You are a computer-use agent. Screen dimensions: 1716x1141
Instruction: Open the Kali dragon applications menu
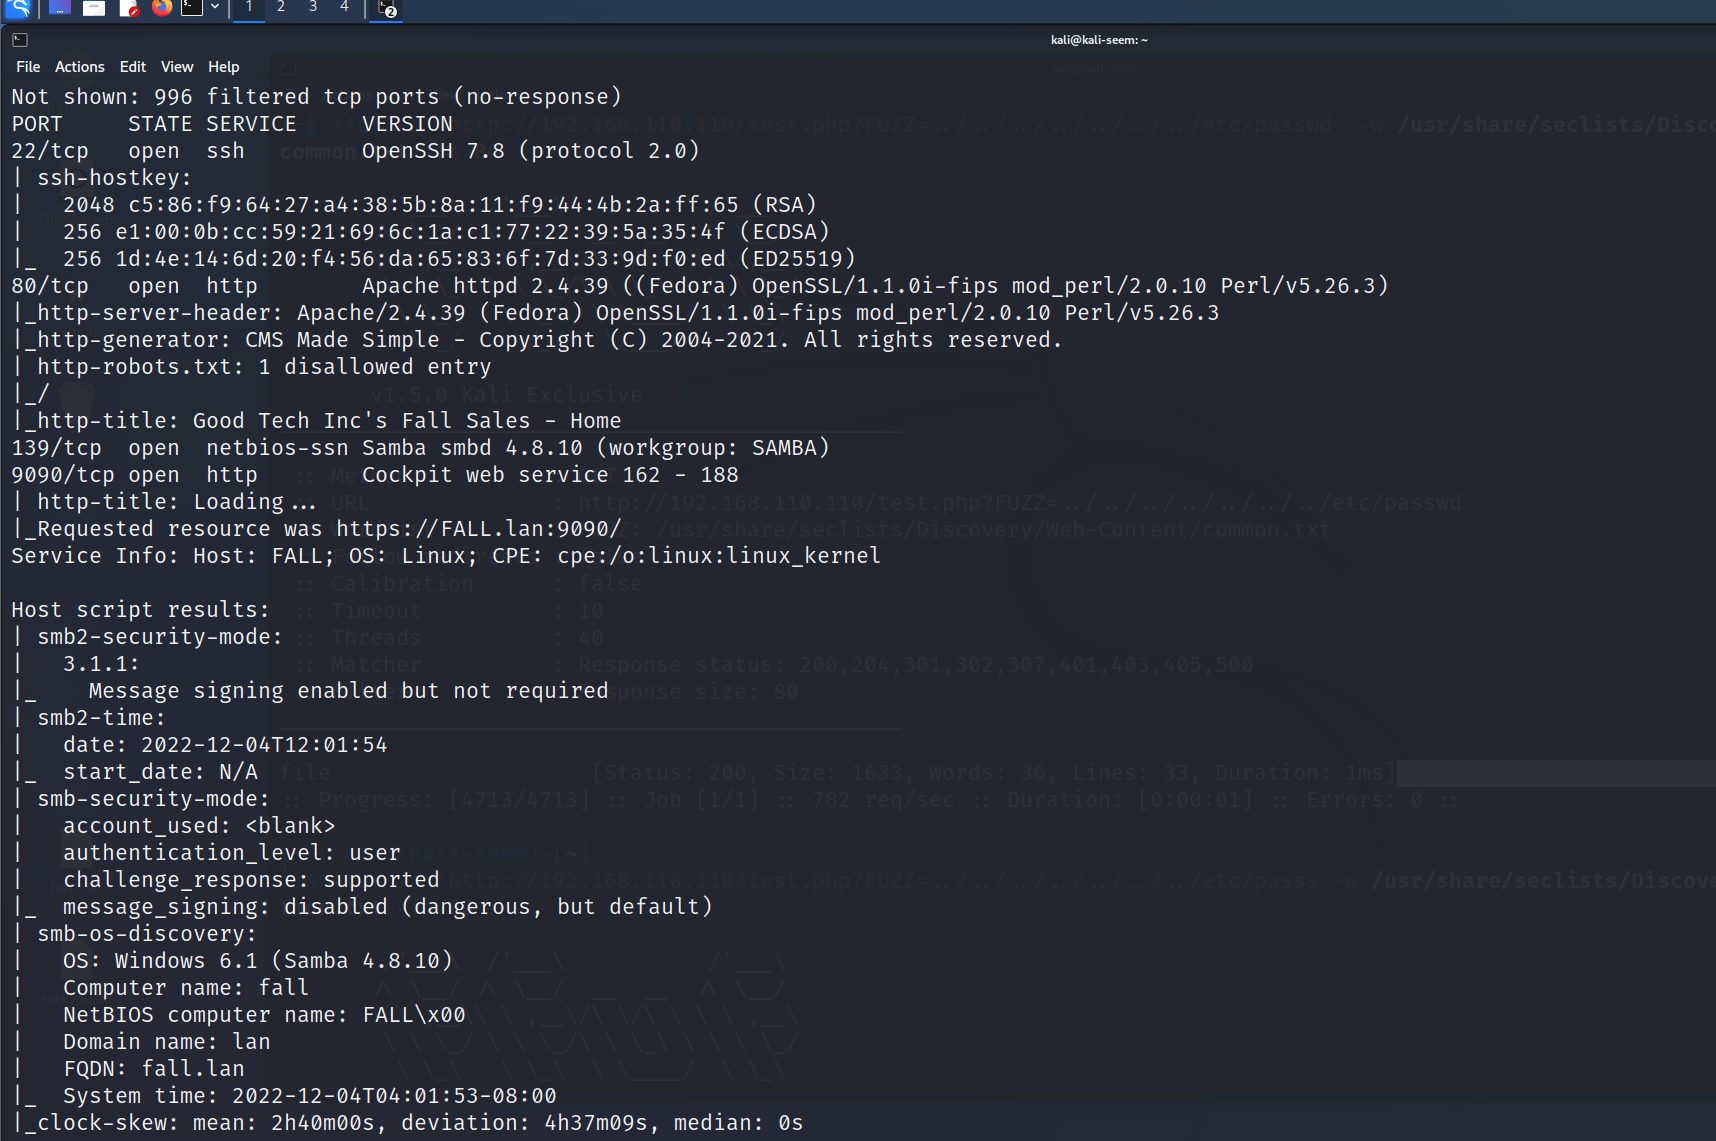[19, 8]
